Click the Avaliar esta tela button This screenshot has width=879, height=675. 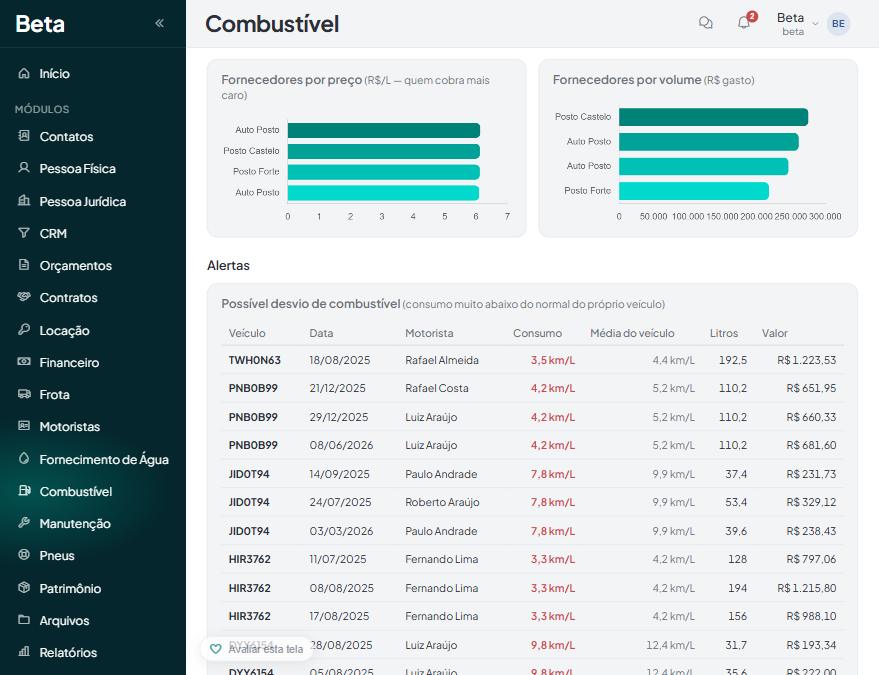[257, 649]
